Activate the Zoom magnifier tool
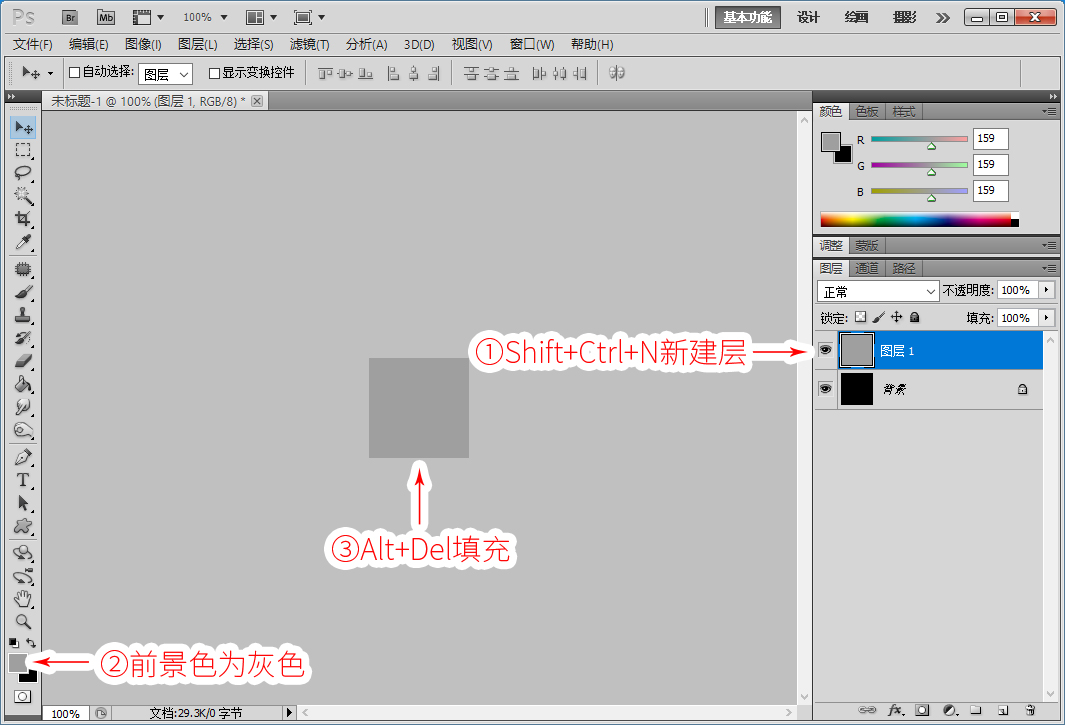The width and height of the screenshot is (1065, 725). (x=23, y=622)
